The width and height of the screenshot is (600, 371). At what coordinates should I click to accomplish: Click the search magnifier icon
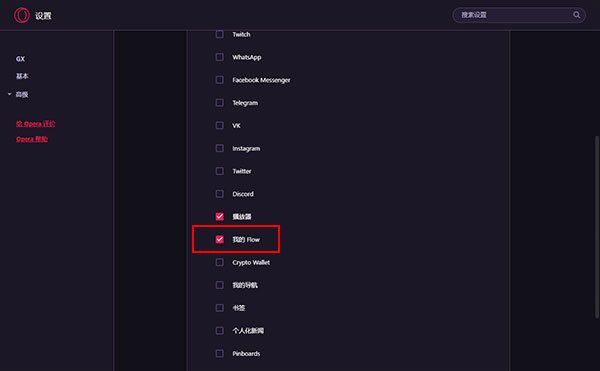point(576,15)
